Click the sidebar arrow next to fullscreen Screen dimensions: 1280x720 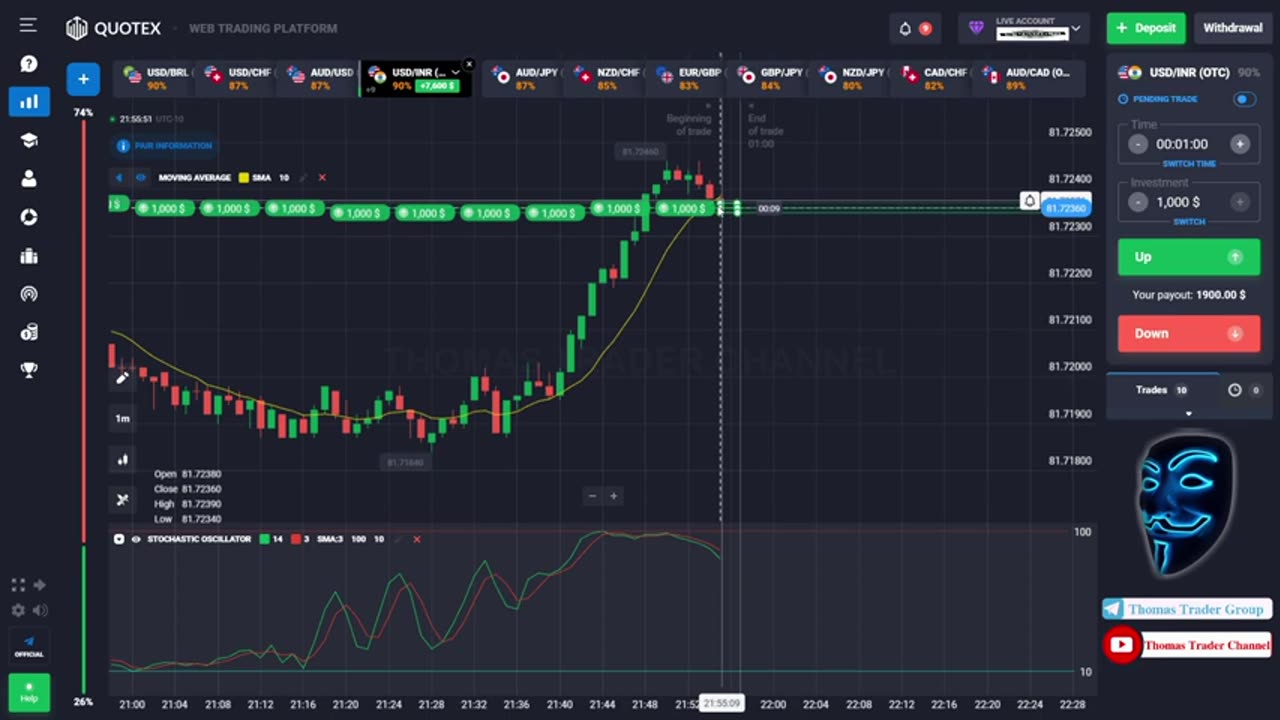tap(40, 585)
